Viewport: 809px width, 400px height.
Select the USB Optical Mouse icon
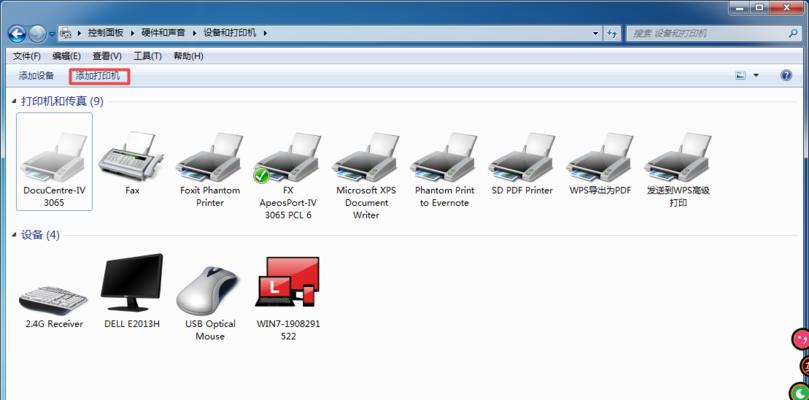click(x=210, y=290)
